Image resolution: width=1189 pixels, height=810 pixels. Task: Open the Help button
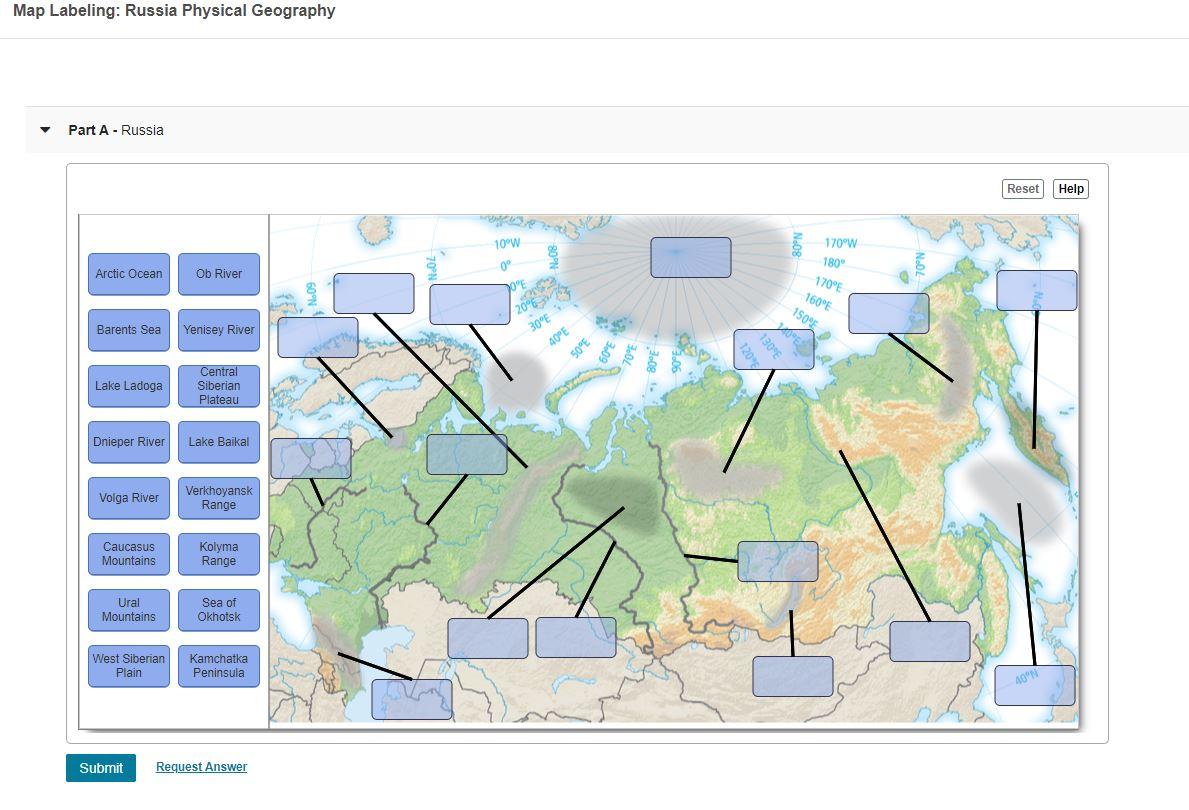[1071, 189]
